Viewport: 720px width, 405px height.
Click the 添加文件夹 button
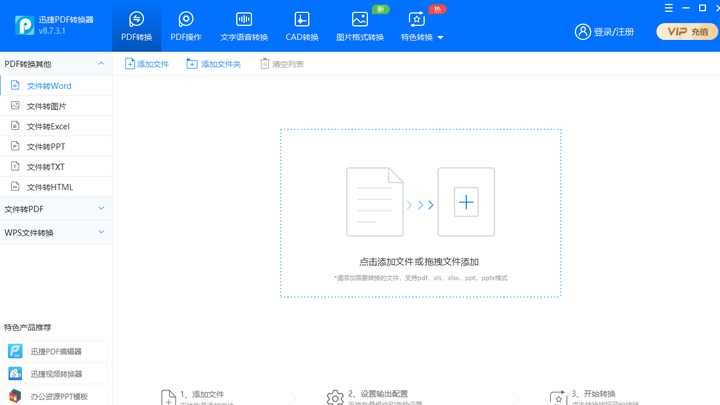tap(214, 64)
